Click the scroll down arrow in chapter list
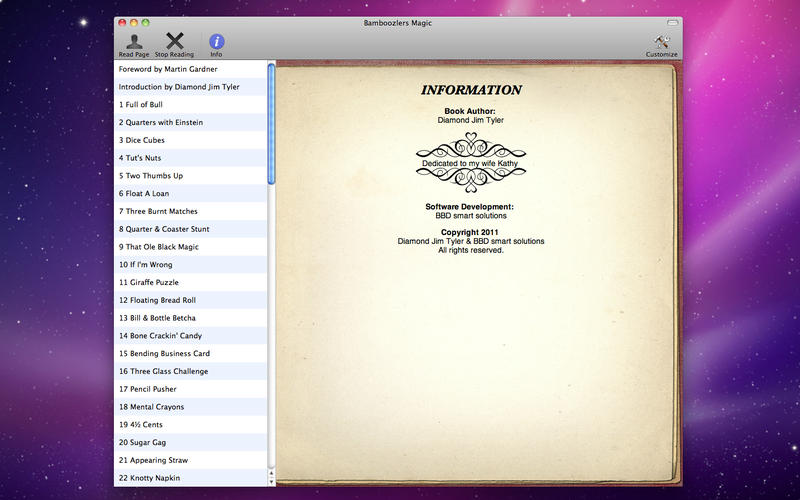Viewport: 800px width, 500px height. (271, 481)
